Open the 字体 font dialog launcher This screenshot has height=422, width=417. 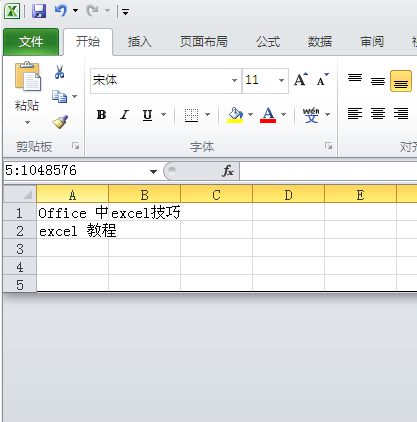point(329,146)
